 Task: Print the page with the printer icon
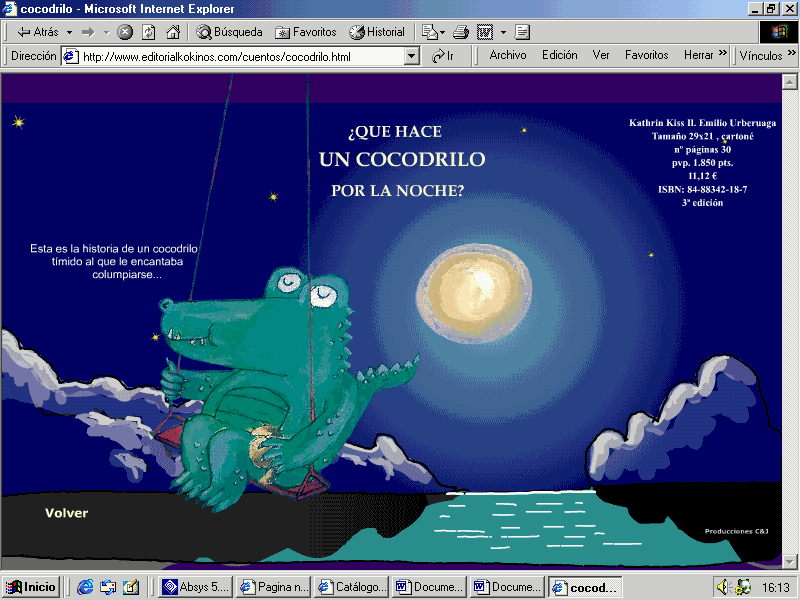tap(461, 32)
